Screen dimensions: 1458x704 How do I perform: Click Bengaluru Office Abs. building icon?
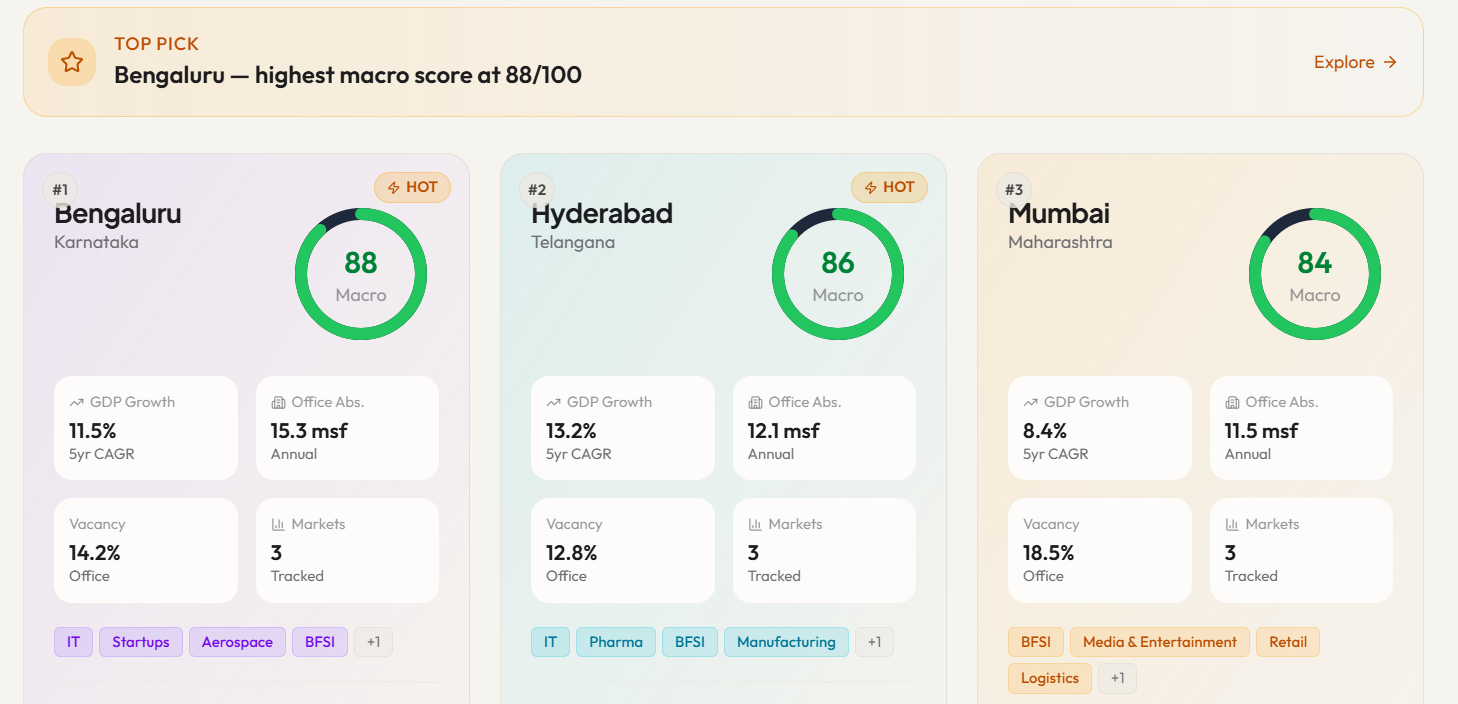[x=278, y=402]
